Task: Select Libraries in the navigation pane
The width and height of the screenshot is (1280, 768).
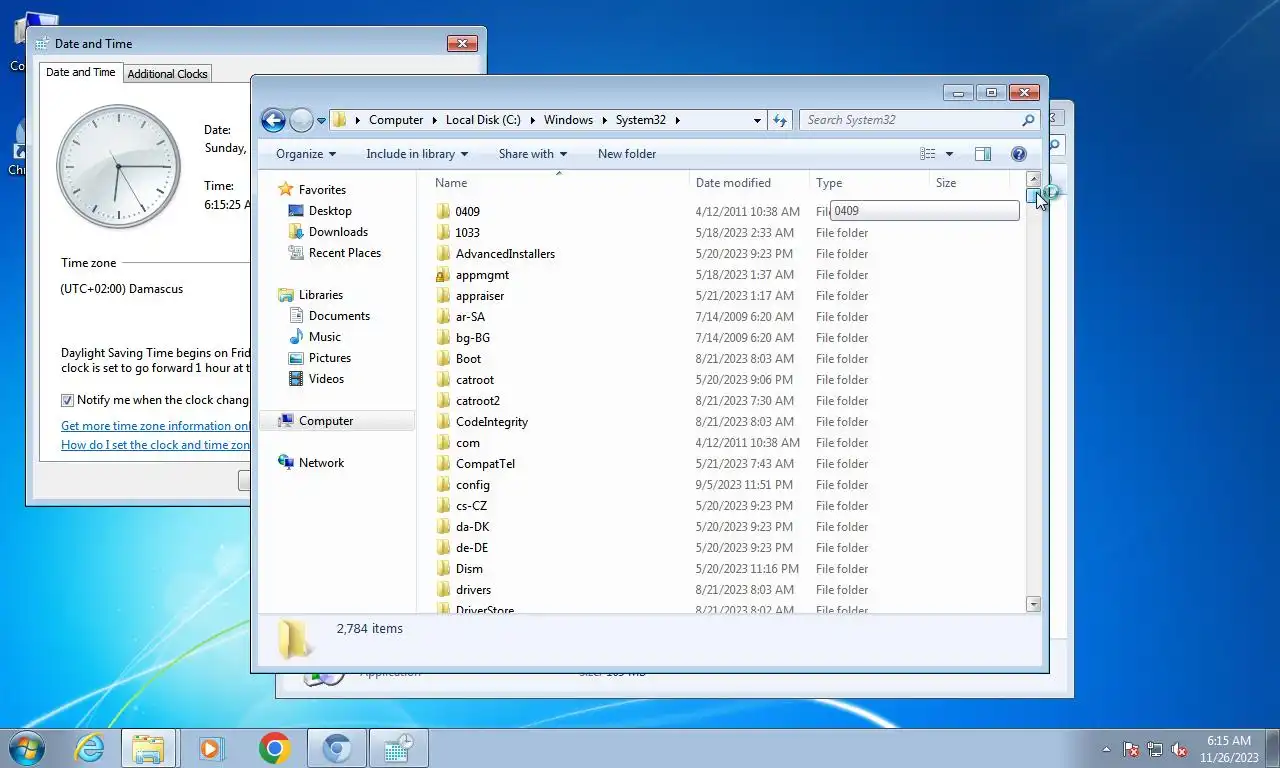Action: 320,295
